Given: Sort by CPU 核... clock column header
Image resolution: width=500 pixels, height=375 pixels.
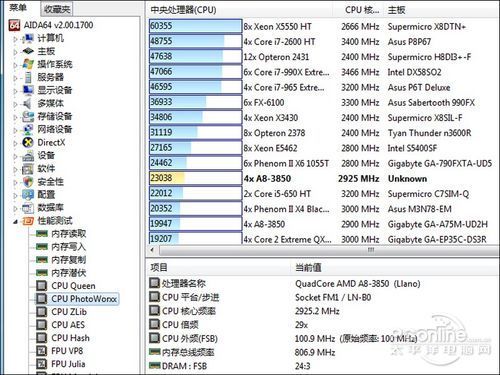Looking at the screenshot, I should click(x=357, y=10).
